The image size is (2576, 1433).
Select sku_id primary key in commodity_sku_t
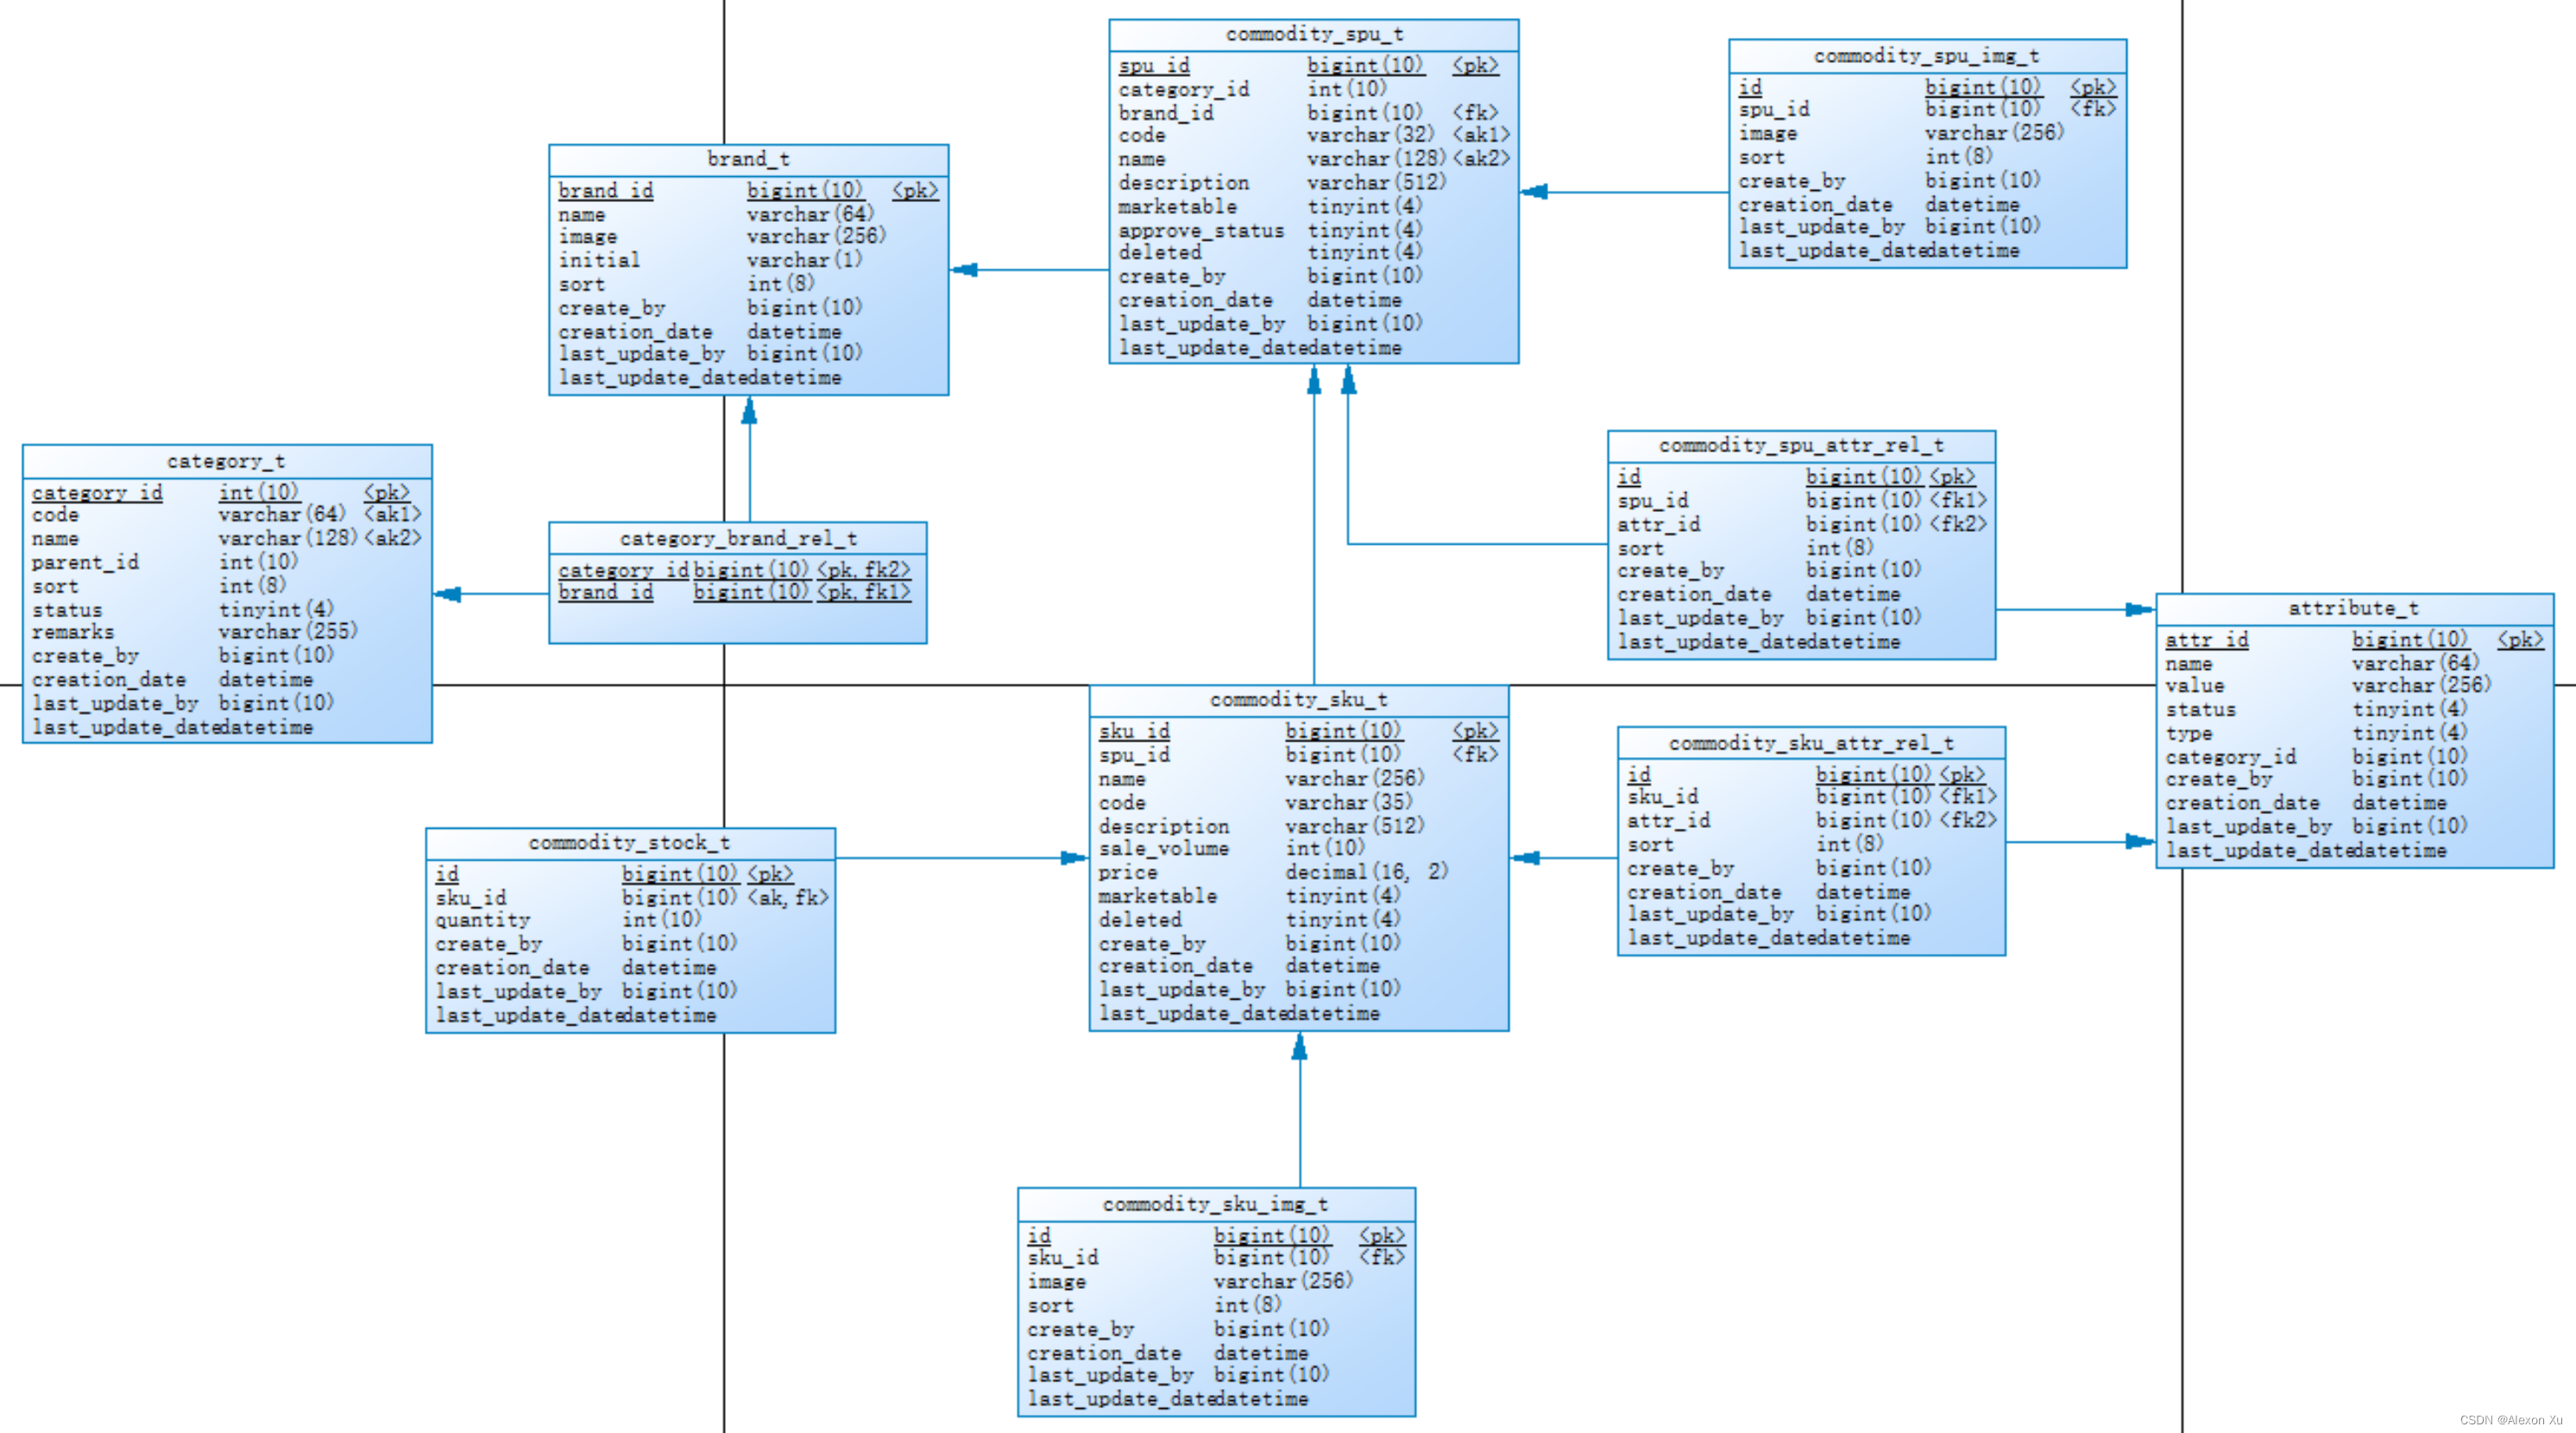tap(1134, 732)
